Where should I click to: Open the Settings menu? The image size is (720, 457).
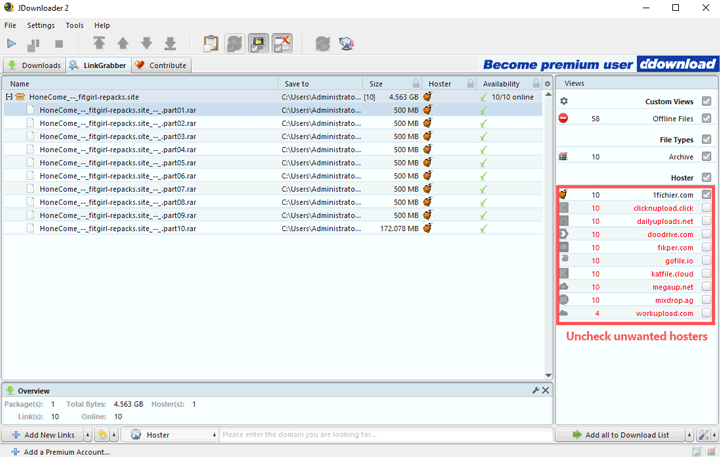41,25
